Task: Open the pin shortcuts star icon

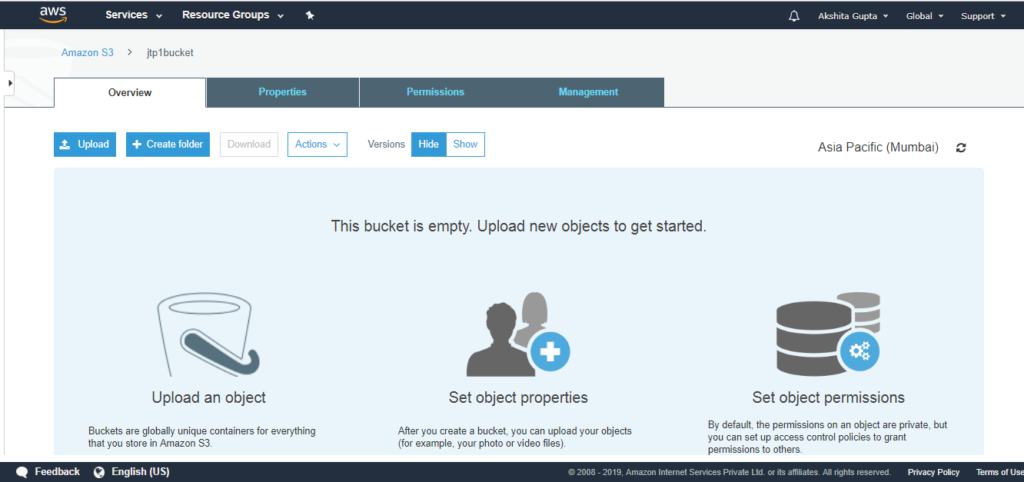Action: click(x=310, y=16)
